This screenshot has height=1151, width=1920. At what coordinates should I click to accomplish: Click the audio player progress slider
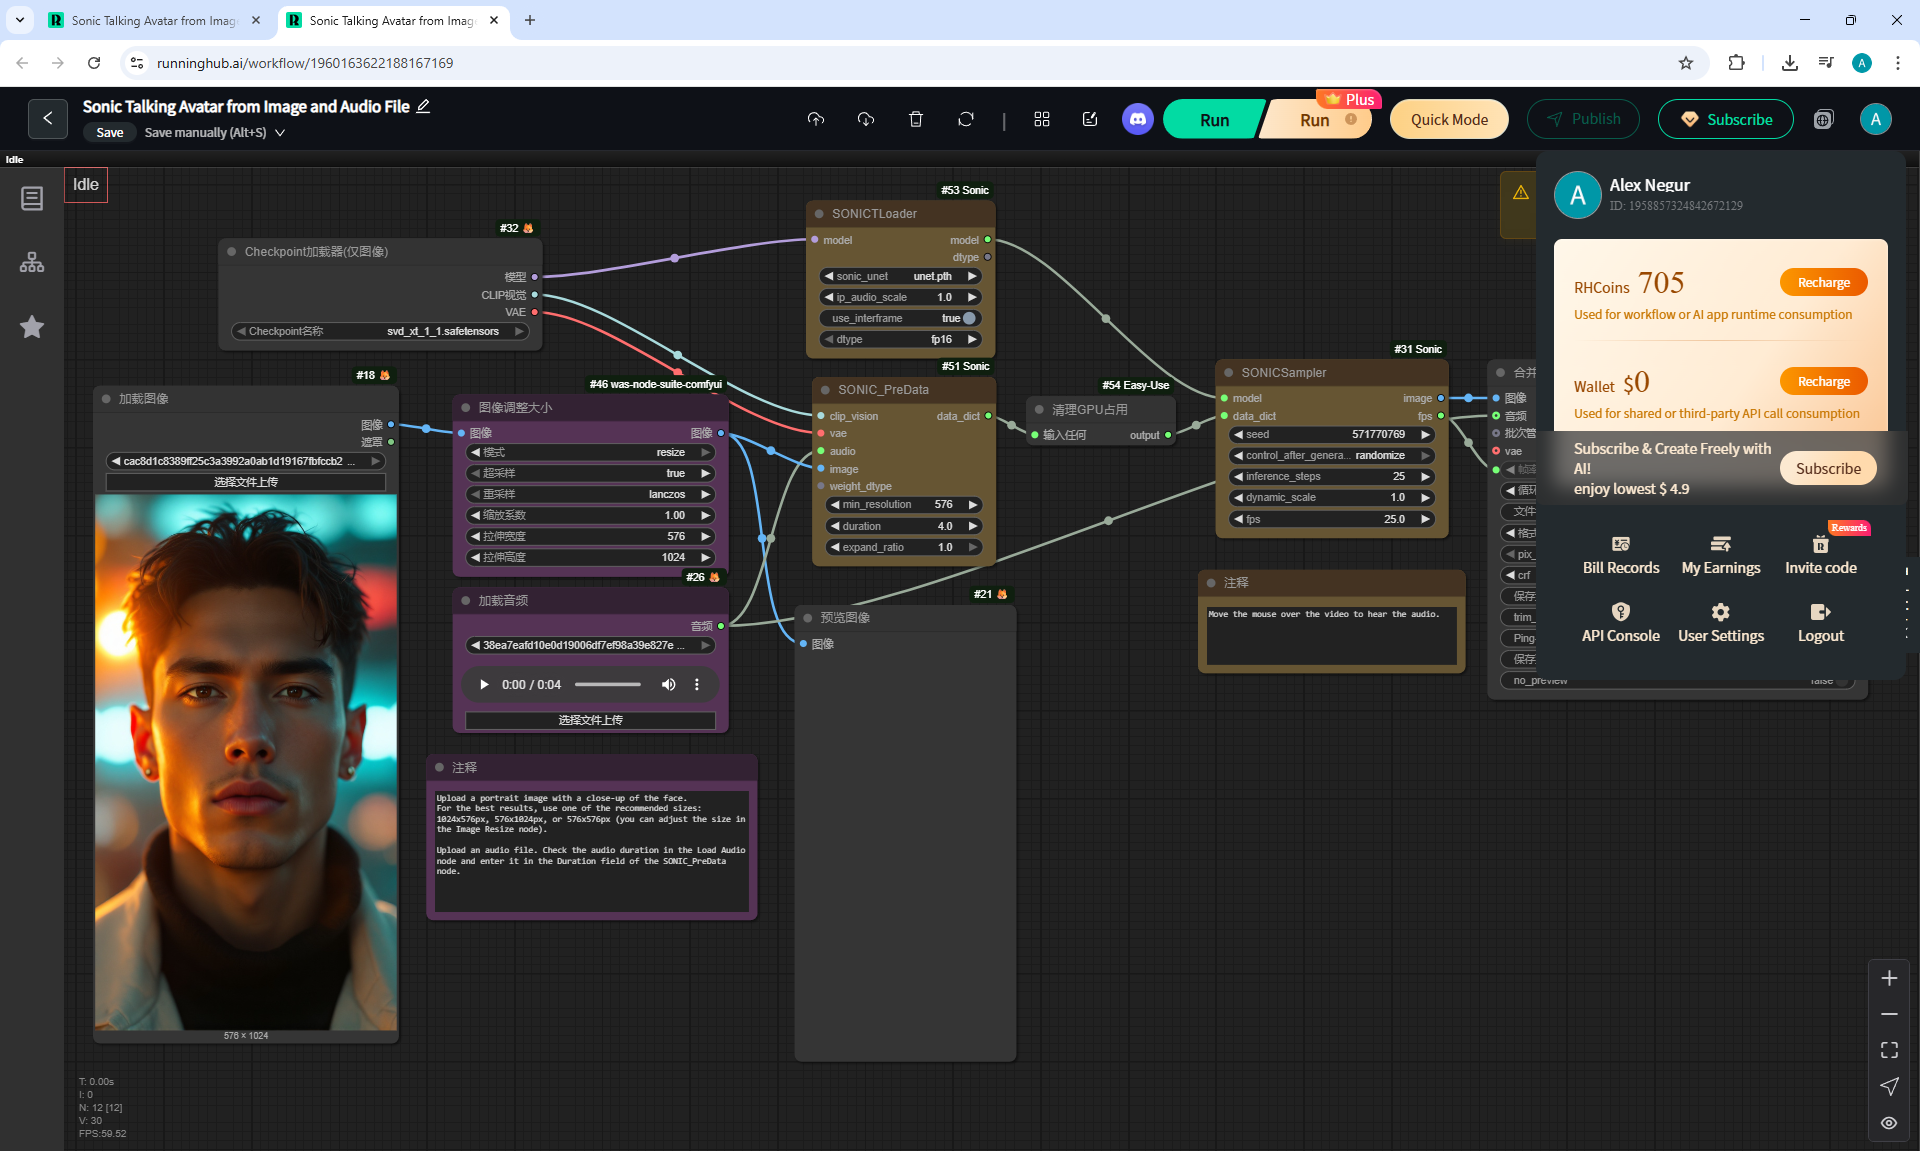pyautogui.click(x=607, y=684)
